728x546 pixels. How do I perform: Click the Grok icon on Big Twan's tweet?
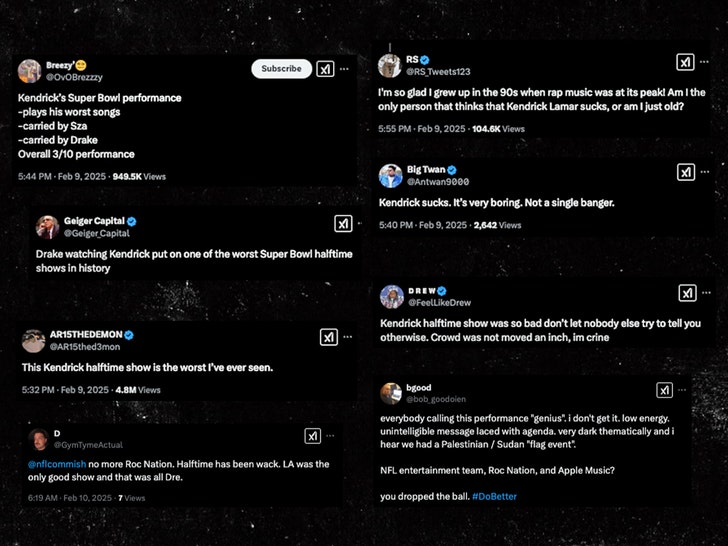[x=685, y=173]
